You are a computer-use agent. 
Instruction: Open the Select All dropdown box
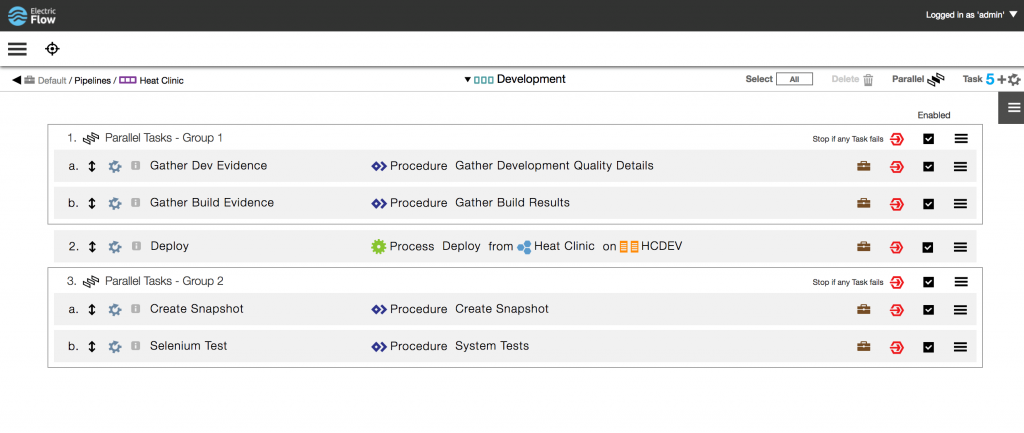tap(794, 79)
